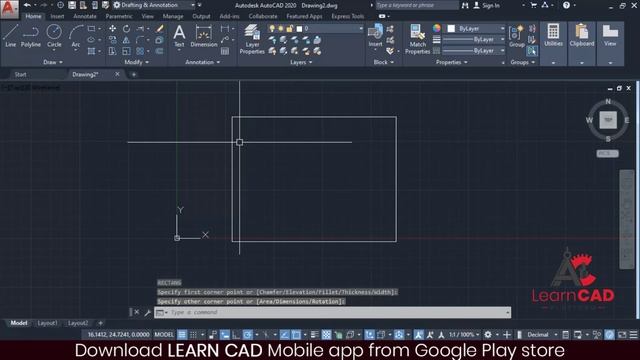Click the Copy tool icon
640x360 pixels.
click(112, 40)
